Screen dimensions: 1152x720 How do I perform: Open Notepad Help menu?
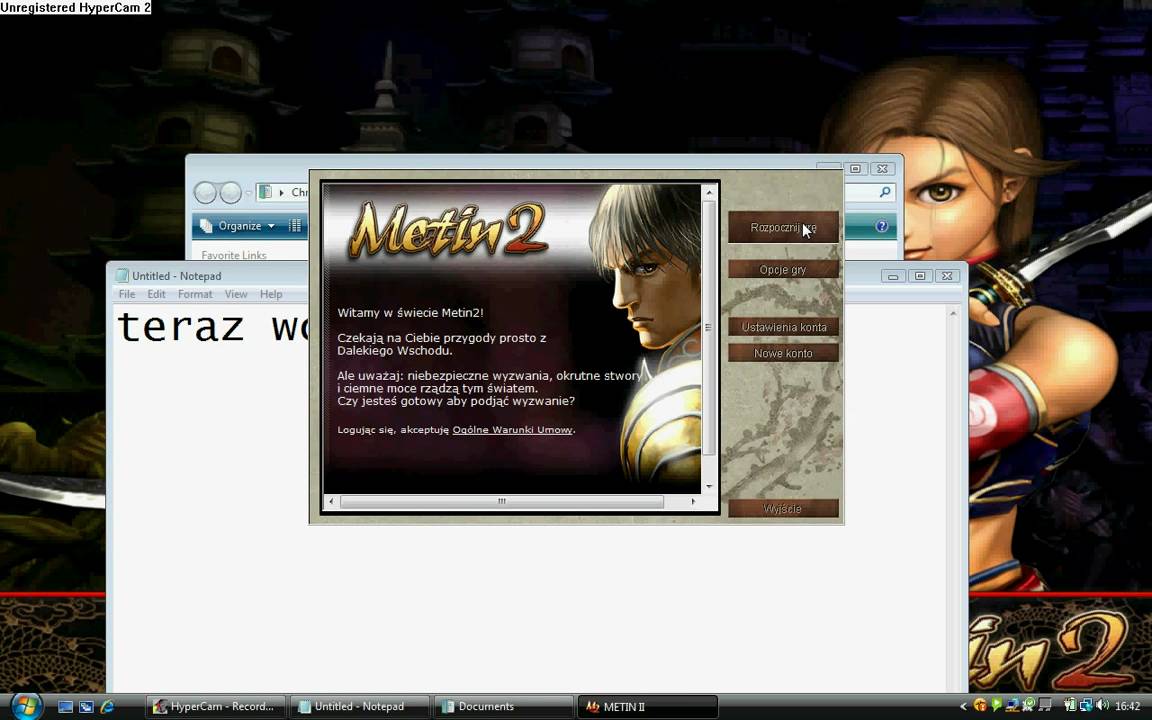[x=271, y=294]
